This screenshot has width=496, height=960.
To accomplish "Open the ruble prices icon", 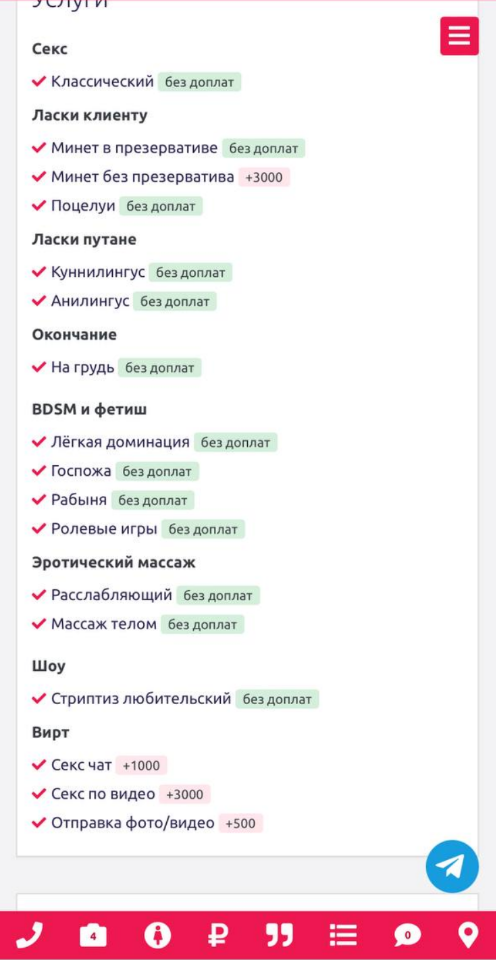I will click(218, 936).
